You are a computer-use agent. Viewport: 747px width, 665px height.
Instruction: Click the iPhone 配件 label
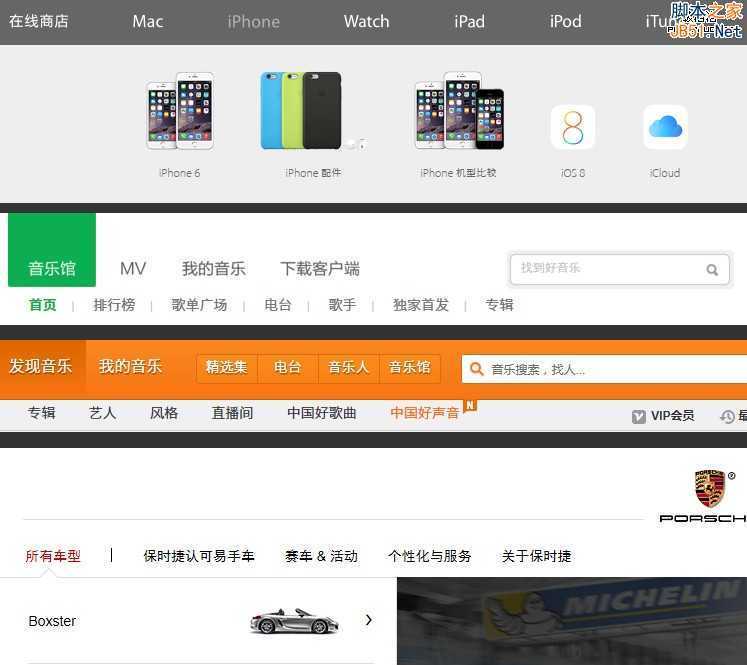313,173
